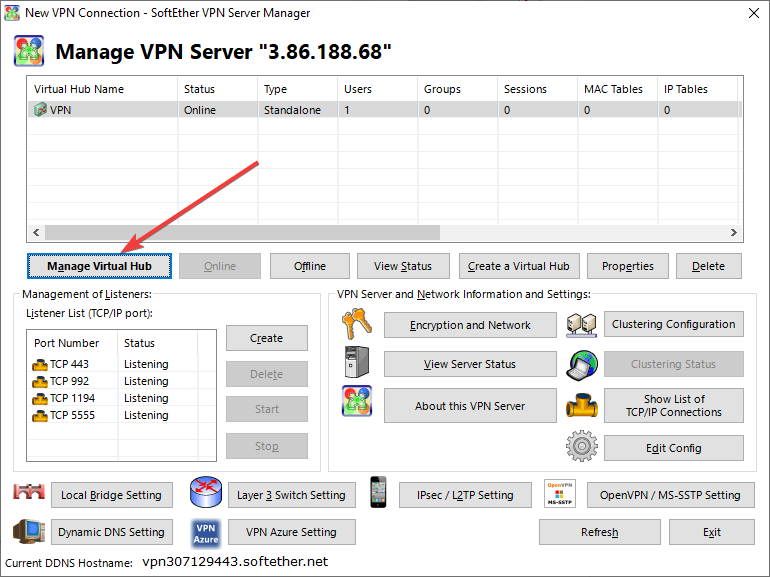This screenshot has height=577, width=770.
Task: Click the server tower icon beside View Server Status
Action: pos(356,364)
